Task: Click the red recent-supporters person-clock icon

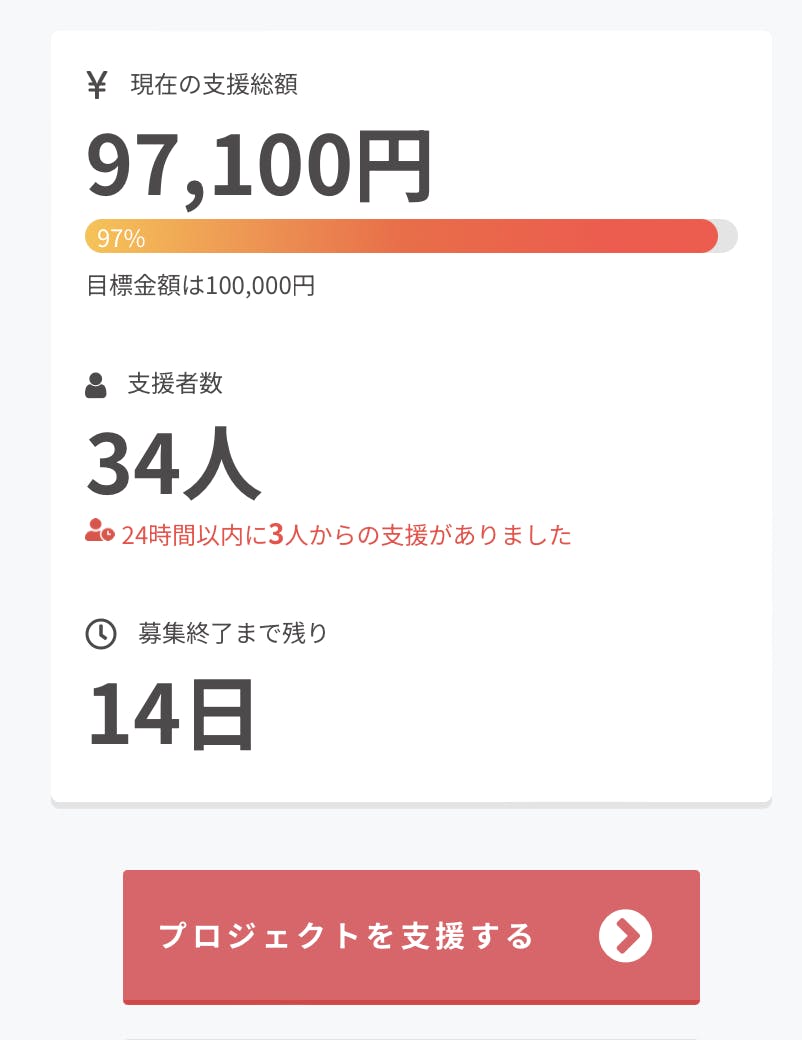Action: point(99,532)
